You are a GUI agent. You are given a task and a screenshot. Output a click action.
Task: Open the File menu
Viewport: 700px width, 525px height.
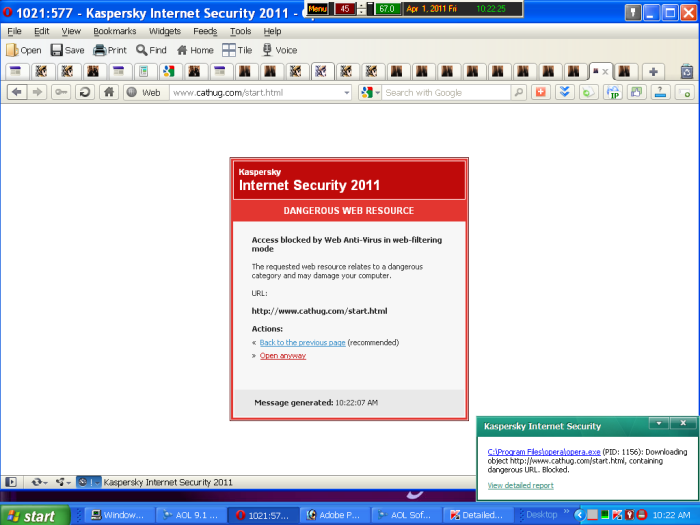tap(14, 31)
